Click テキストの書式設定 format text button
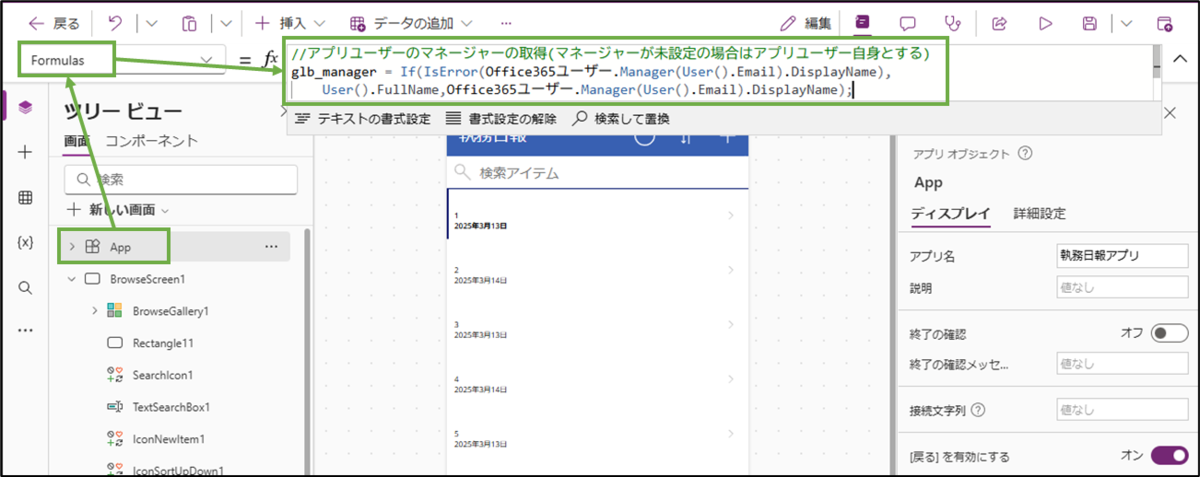This screenshot has height=477, width=1200. (x=363, y=118)
